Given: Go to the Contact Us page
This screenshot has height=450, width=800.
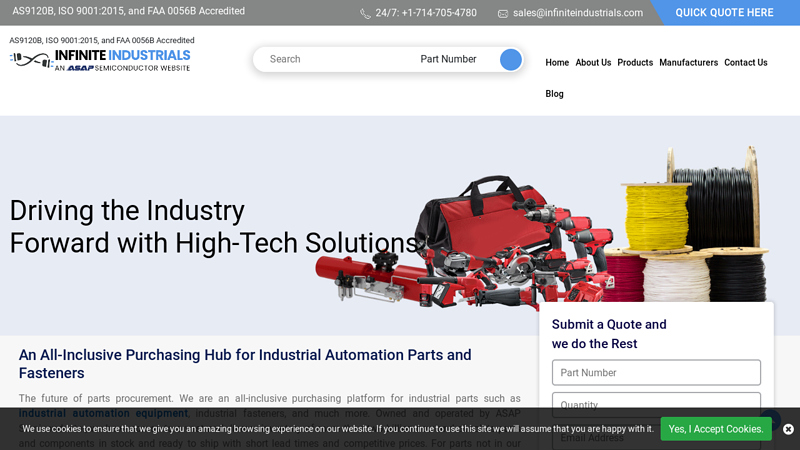Looking at the screenshot, I should (x=745, y=63).
